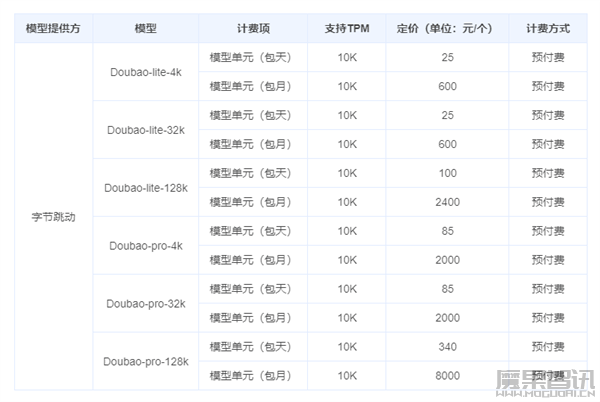Screen dimensions: 600x402
Task: Click the price 8000 cell
Action: pos(447,376)
